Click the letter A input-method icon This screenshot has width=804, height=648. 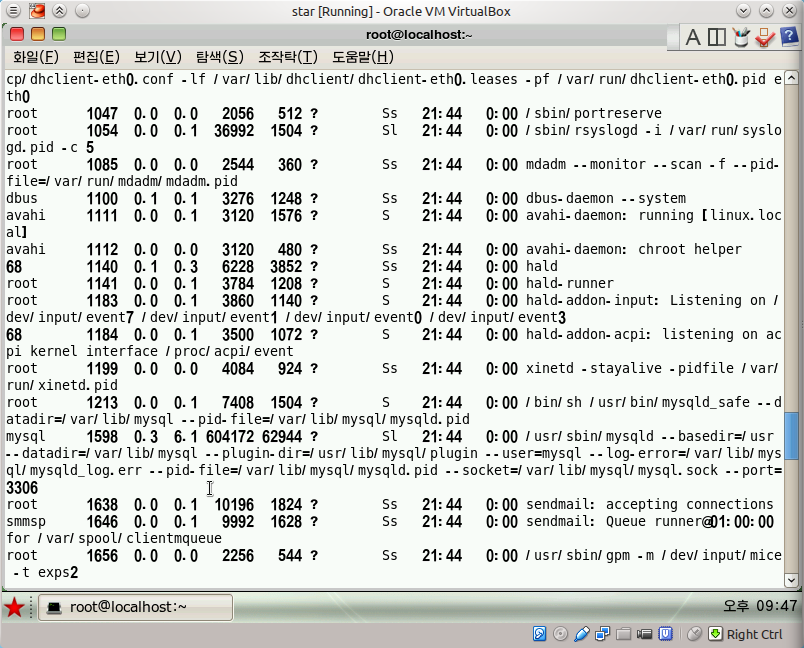tap(693, 37)
